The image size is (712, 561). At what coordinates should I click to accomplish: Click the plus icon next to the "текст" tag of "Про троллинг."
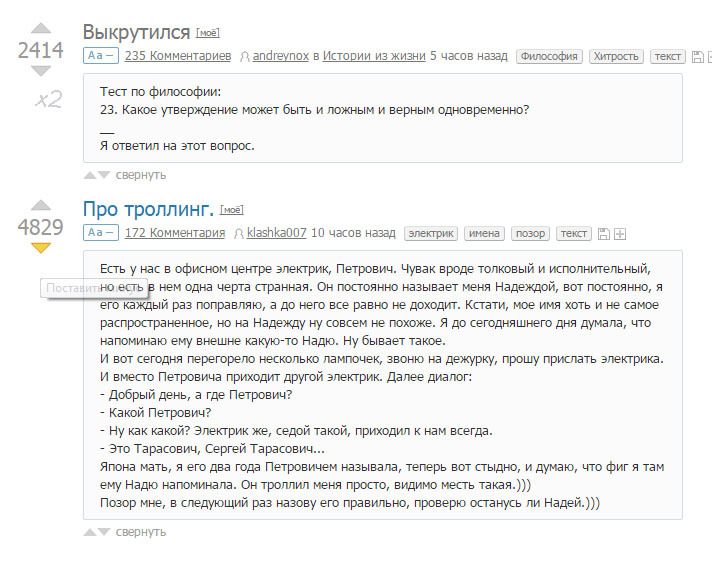click(620, 234)
